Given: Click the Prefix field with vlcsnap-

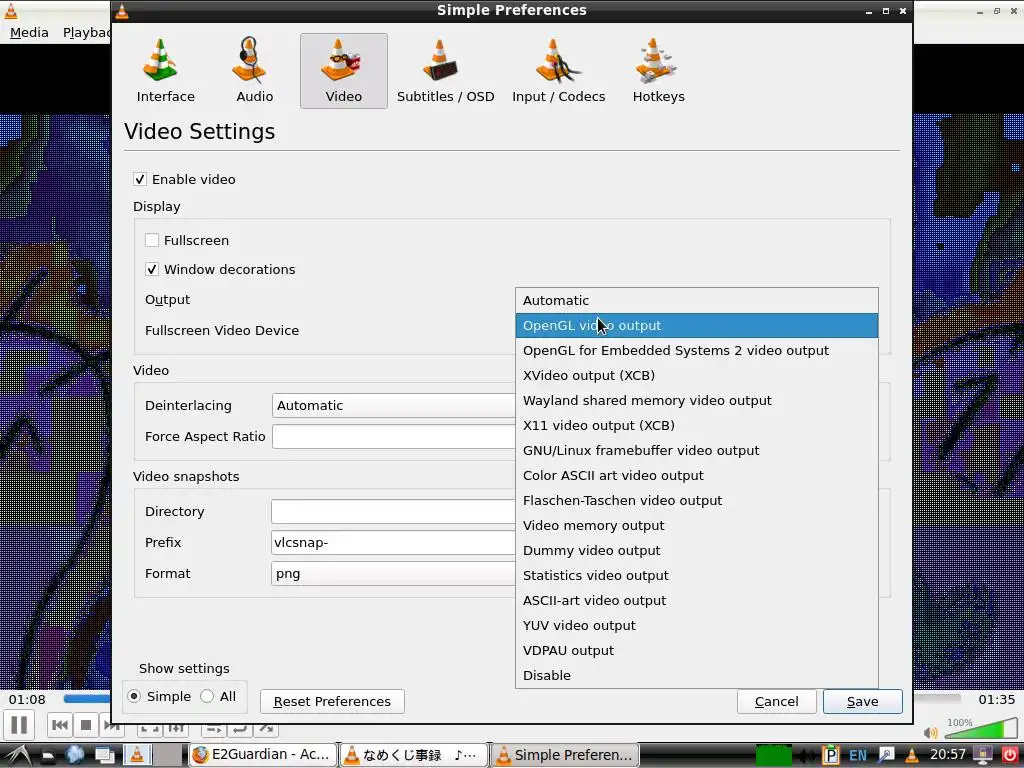Looking at the screenshot, I should click(x=394, y=542).
